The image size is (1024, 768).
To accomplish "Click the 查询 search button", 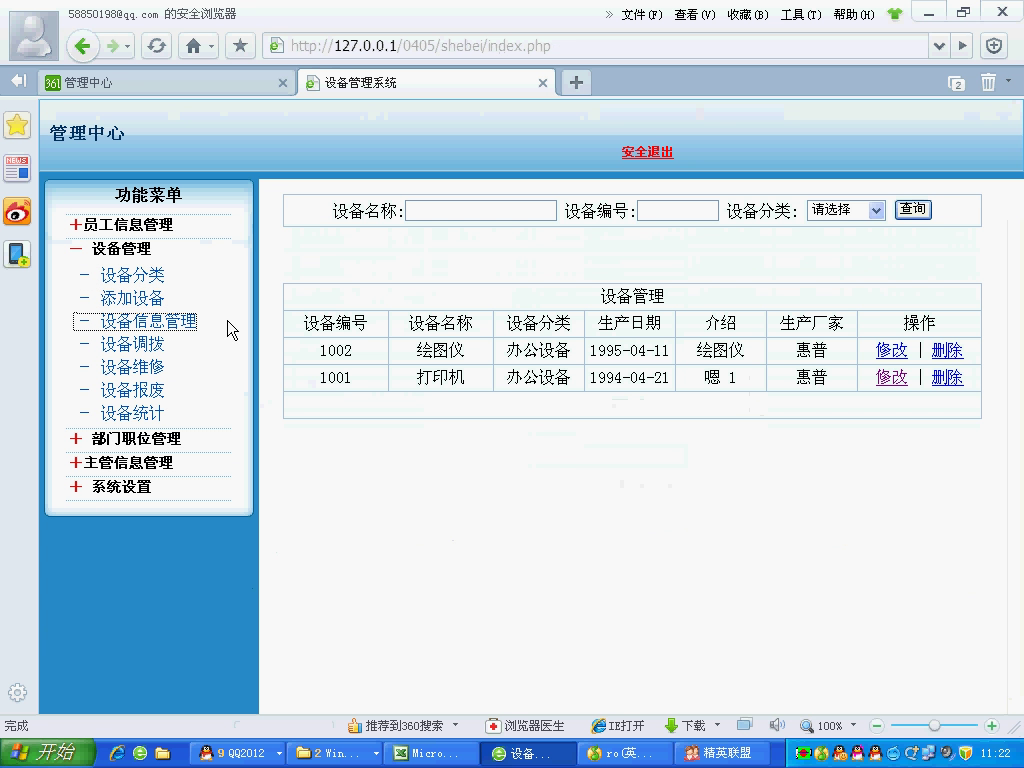I will coord(913,210).
